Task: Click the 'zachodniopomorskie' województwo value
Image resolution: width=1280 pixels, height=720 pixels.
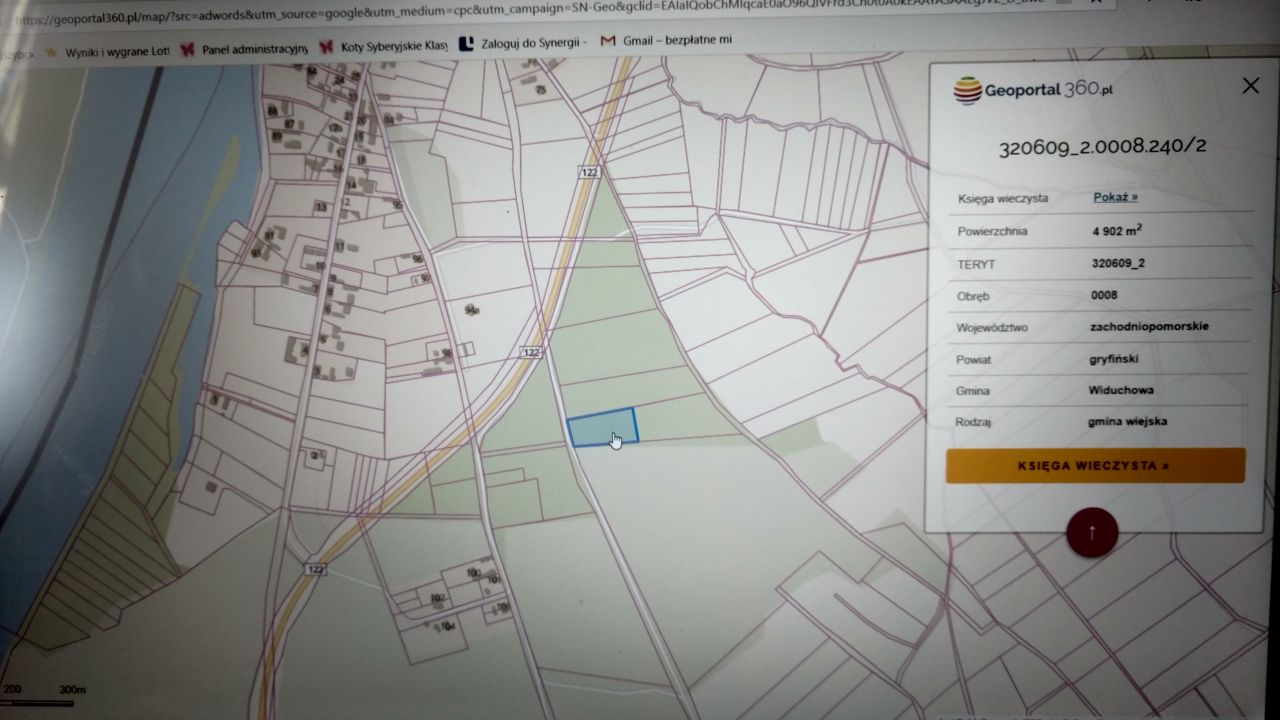Action: tap(1149, 326)
